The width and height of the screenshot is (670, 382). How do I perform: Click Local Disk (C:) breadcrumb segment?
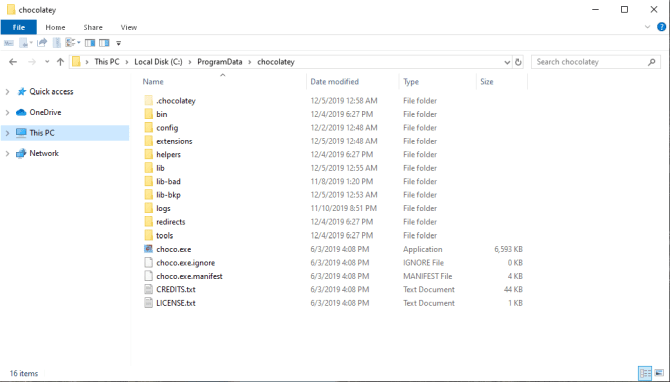coord(158,62)
